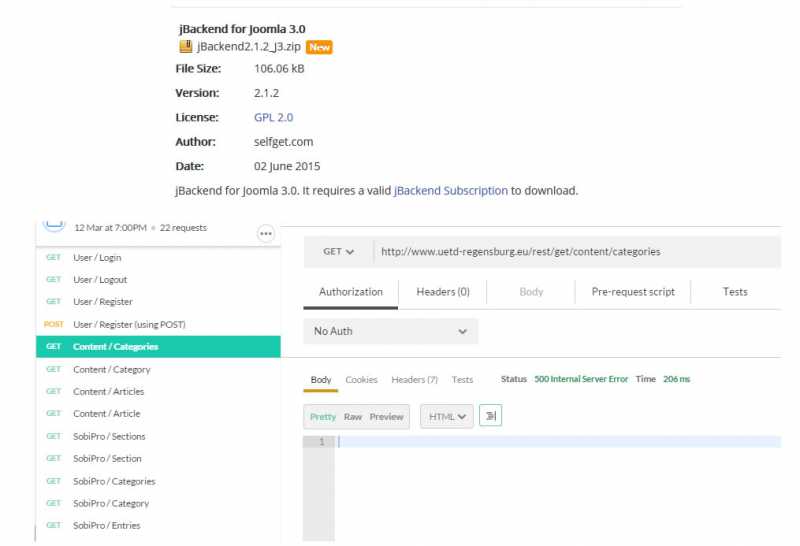Click the 206 ms response time value
Image resolution: width=800 pixels, height=546 pixels.
[x=677, y=379]
